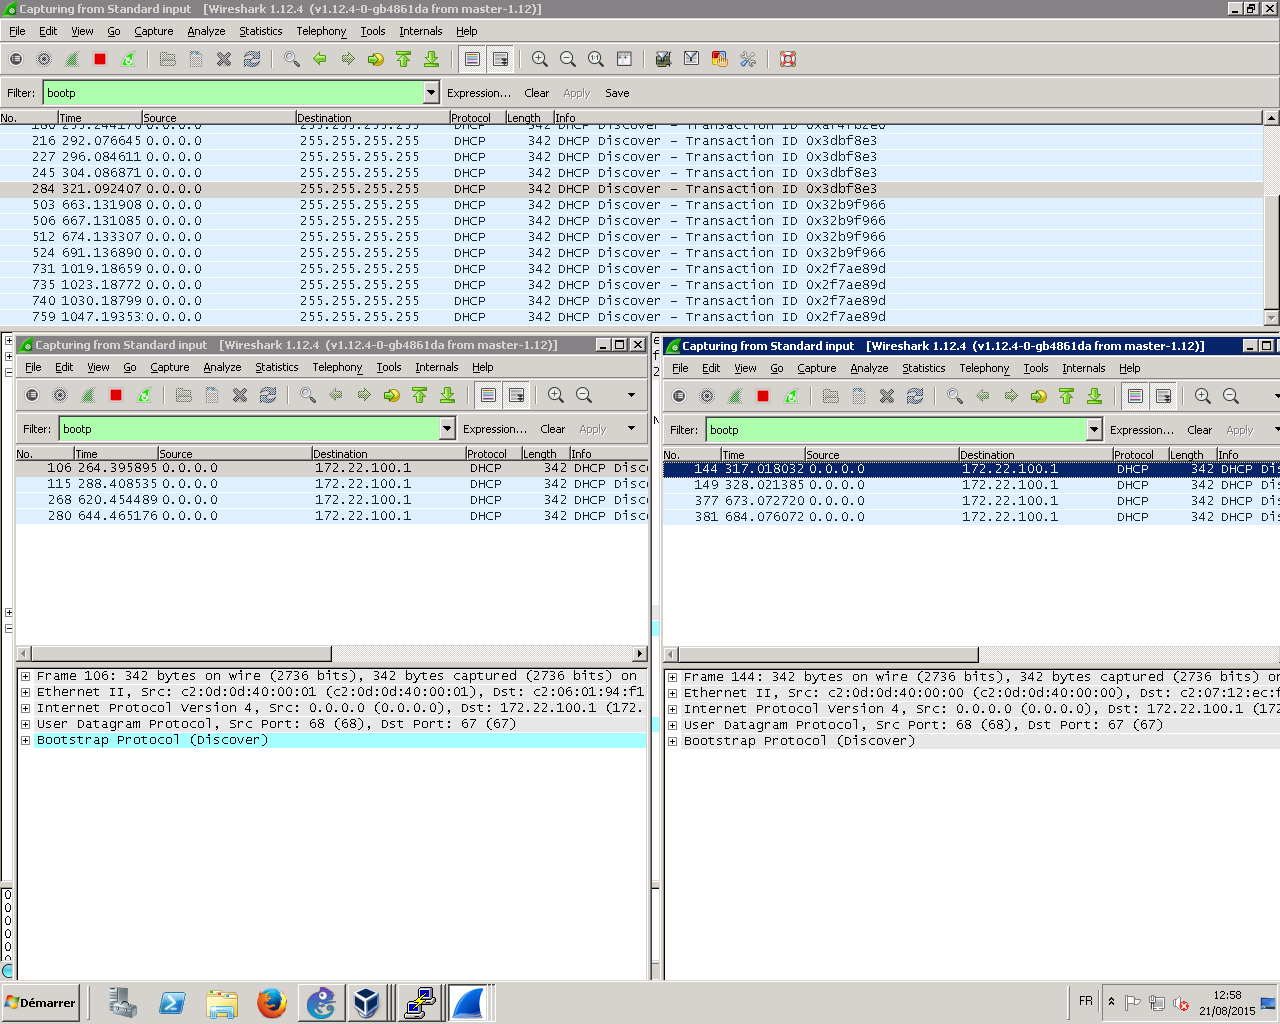Screen dimensions: 1280x1024
Task: Stop capture in the bottom-right Wireshark window
Action: 763,396
